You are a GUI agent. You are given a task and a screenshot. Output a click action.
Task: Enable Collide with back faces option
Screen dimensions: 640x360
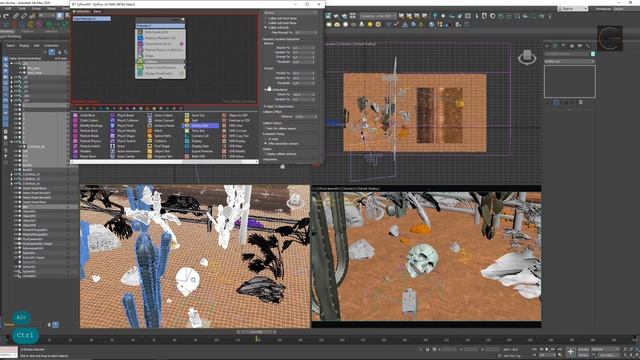[280, 23]
